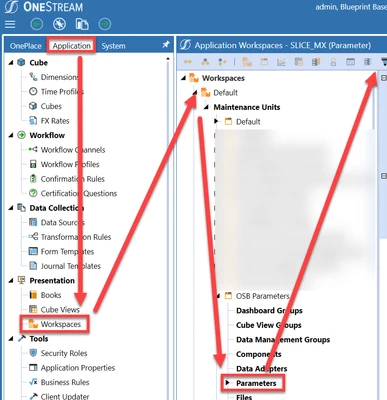The image size is (387, 400).
Task: Switch to the System tab
Action: pyautogui.click(x=113, y=46)
